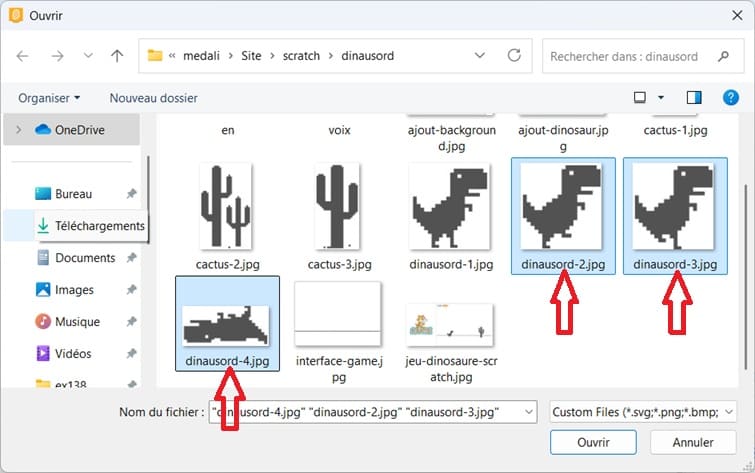Select file ajout-background.jpg
Viewport: 755px width, 473px height.
(x=452, y=138)
